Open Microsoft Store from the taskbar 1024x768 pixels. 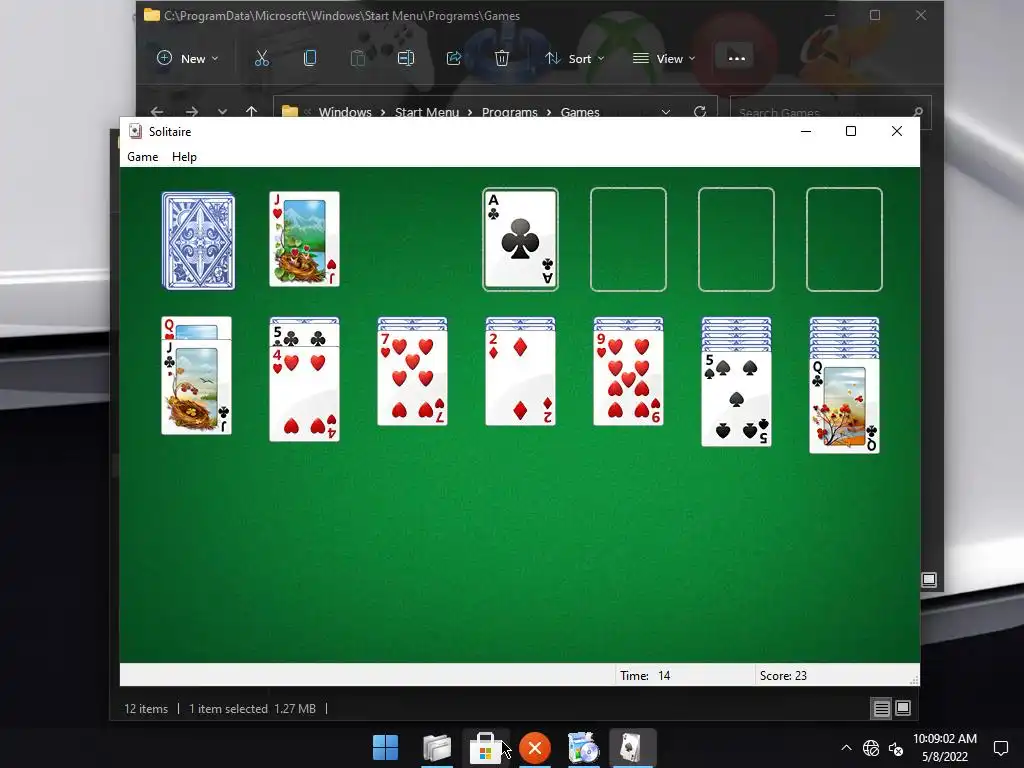485,748
